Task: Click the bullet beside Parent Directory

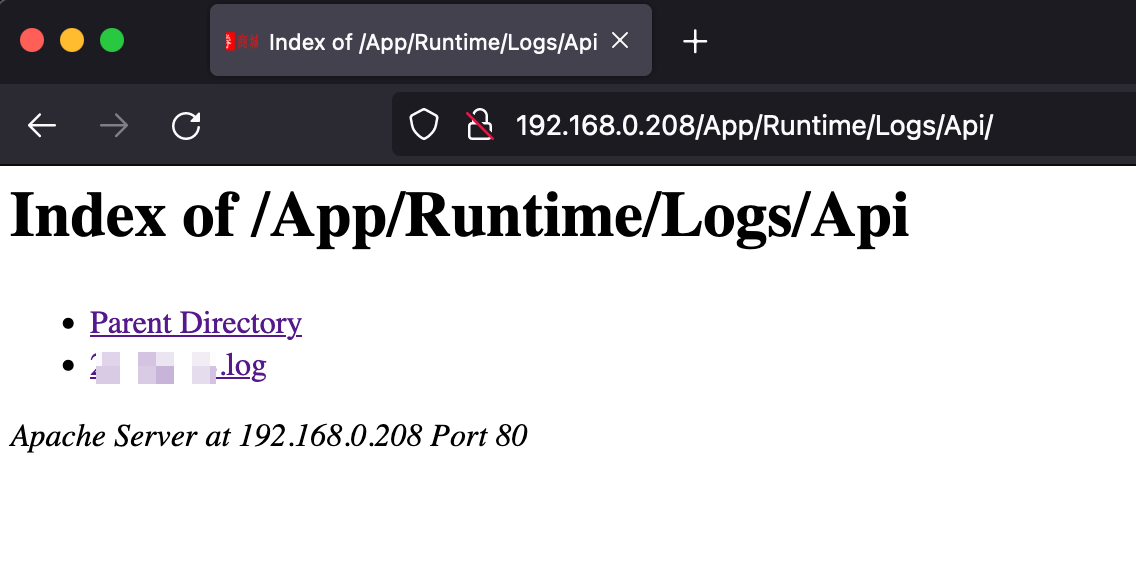Action: pos(68,324)
